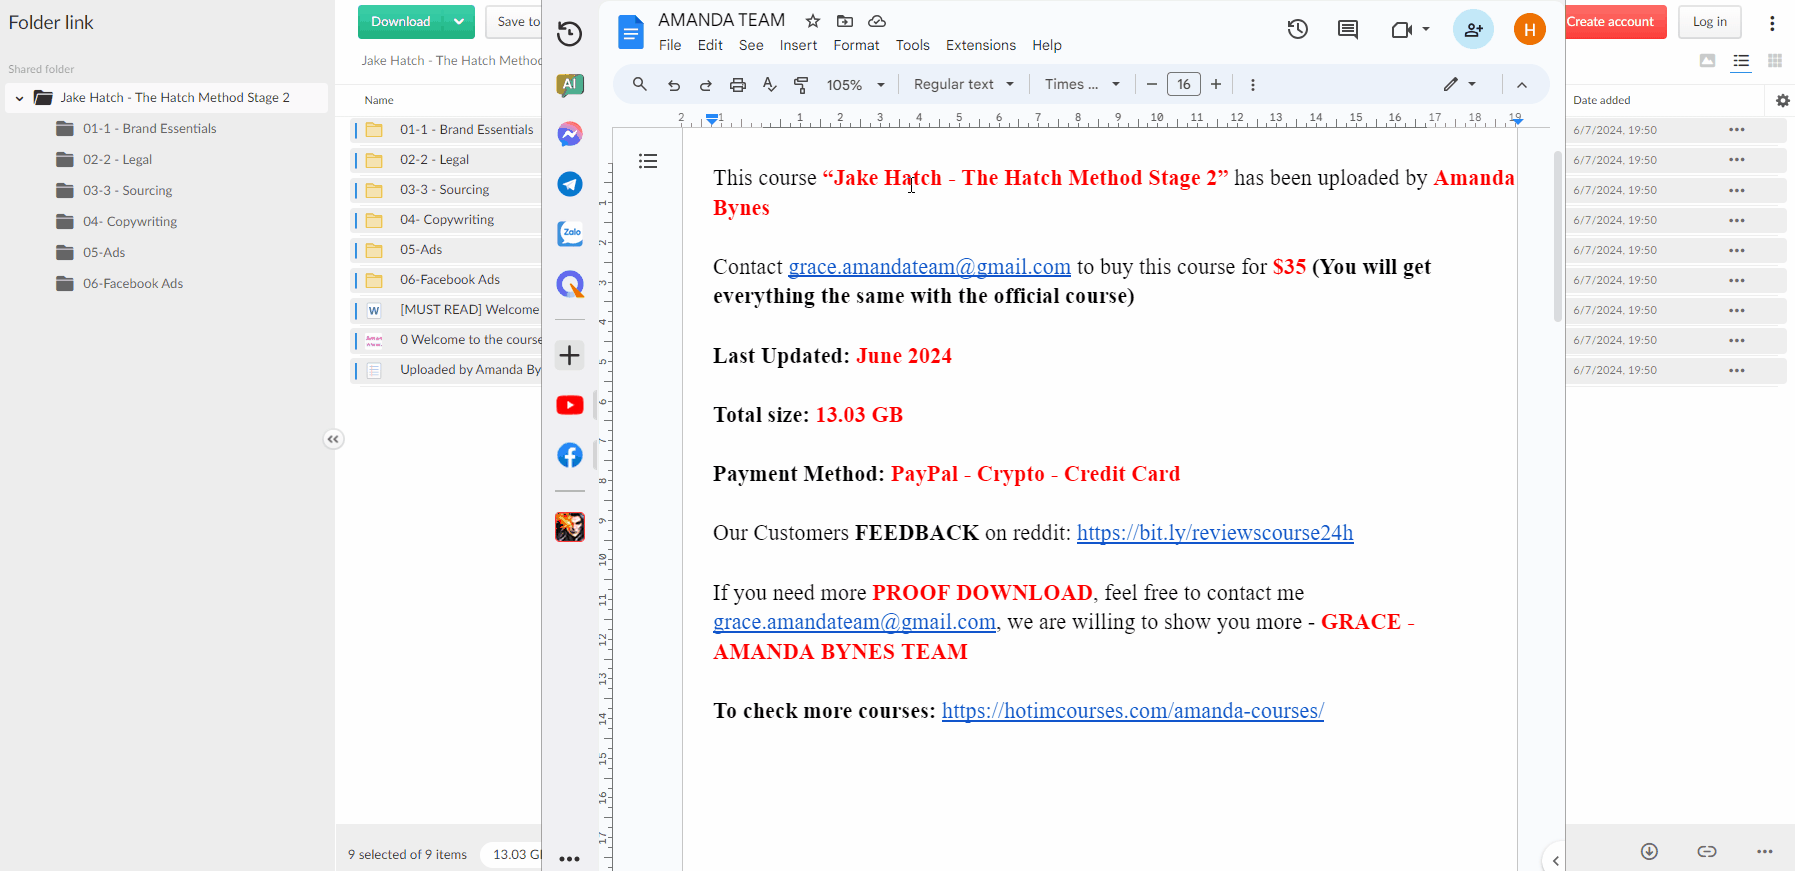Show the document outline icon
Image resolution: width=1795 pixels, height=871 pixels.
click(x=648, y=161)
